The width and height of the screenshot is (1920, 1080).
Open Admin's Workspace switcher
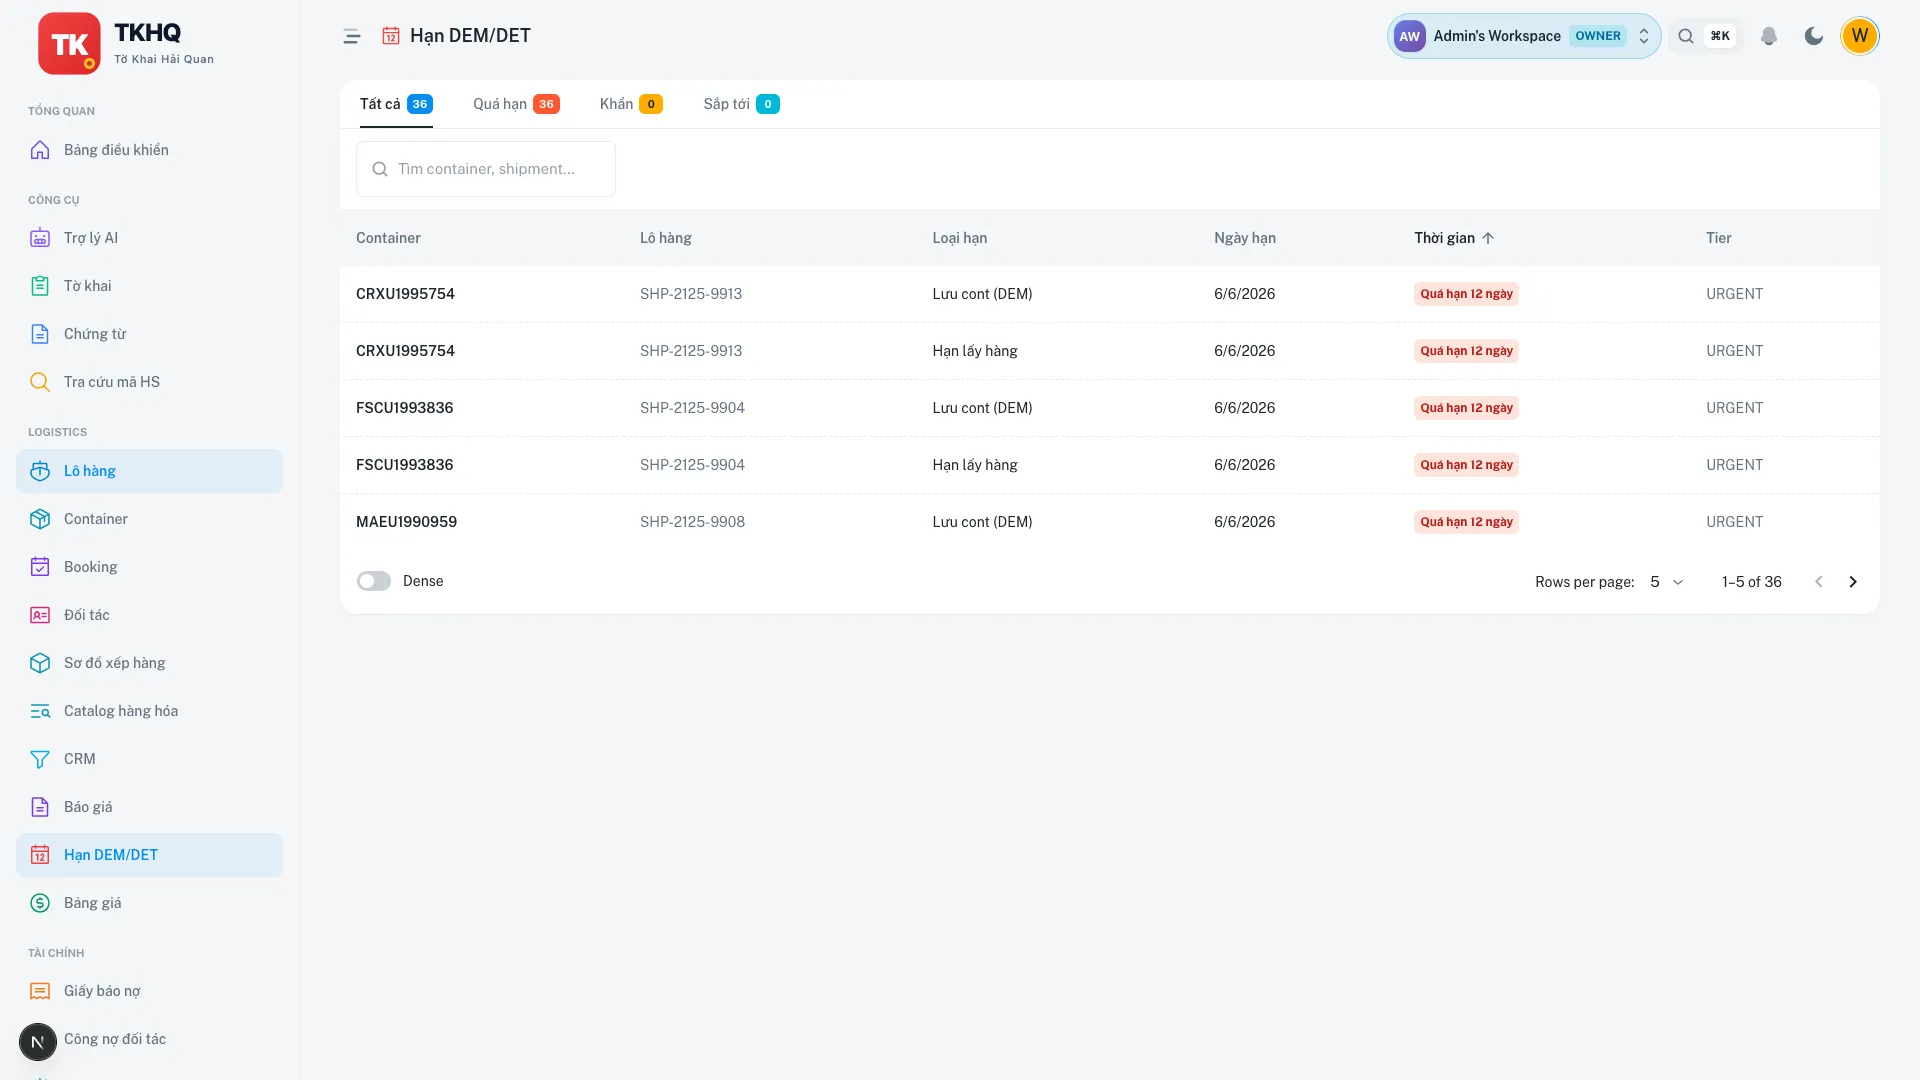coord(1524,36)
